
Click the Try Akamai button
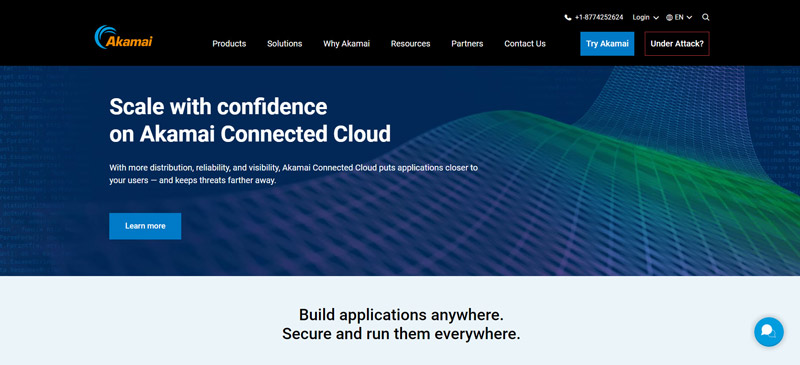(607, 44)
